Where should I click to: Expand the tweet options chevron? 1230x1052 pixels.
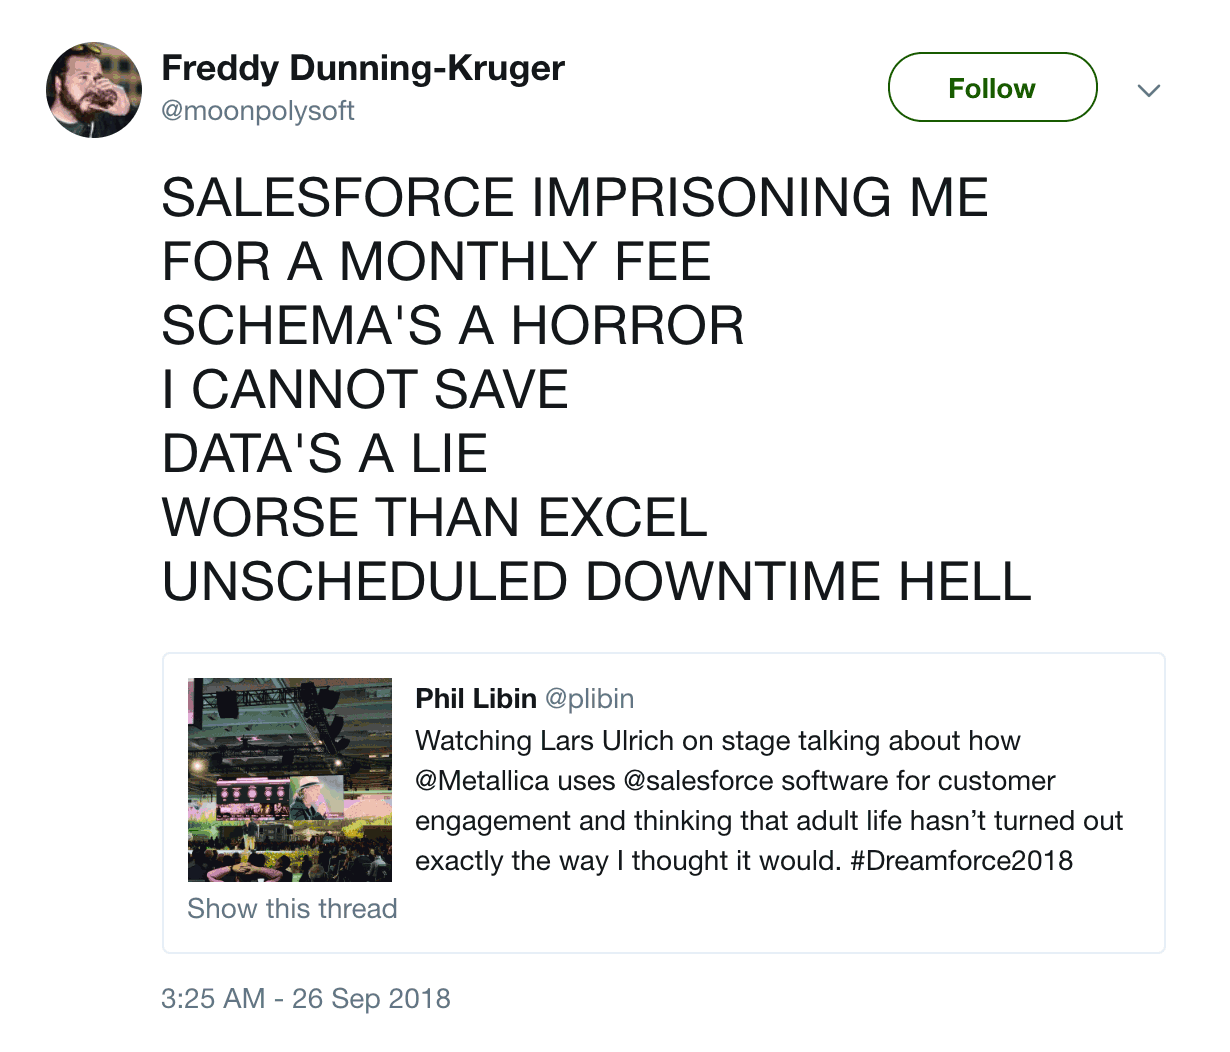(1149, 90)
